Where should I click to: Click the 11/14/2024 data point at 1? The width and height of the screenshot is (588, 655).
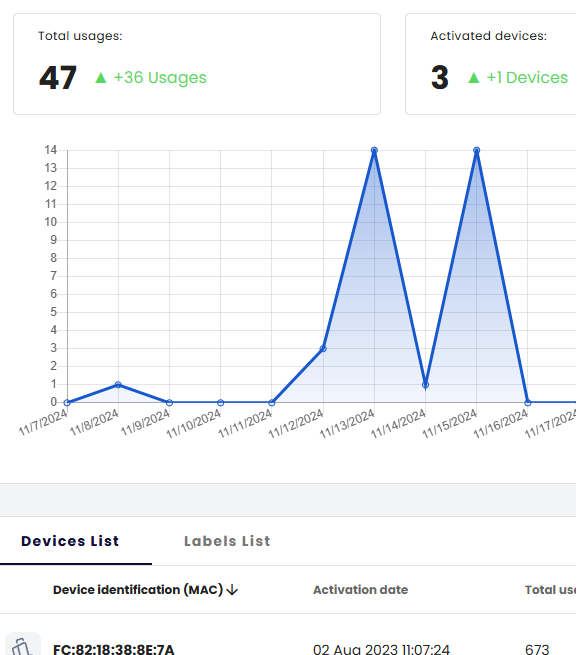[425, 385]
